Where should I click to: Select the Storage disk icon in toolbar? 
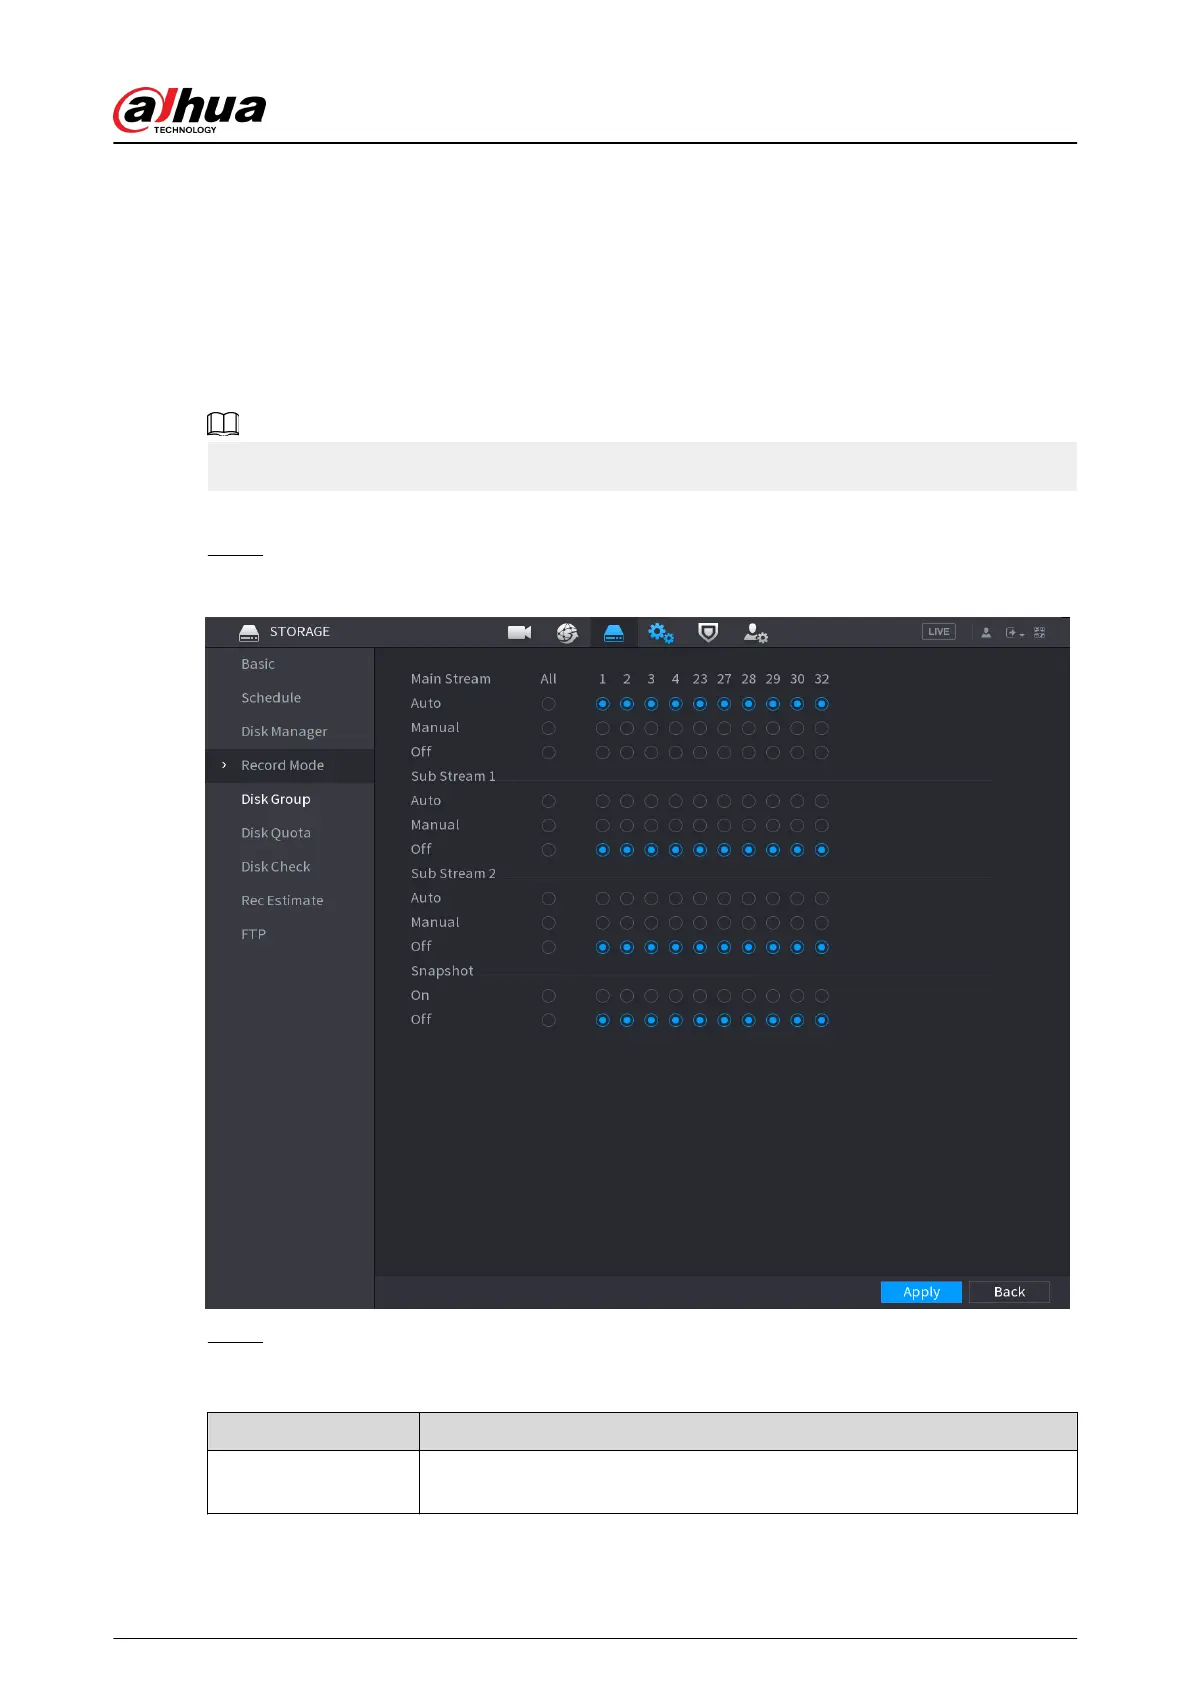pos(614,632)
